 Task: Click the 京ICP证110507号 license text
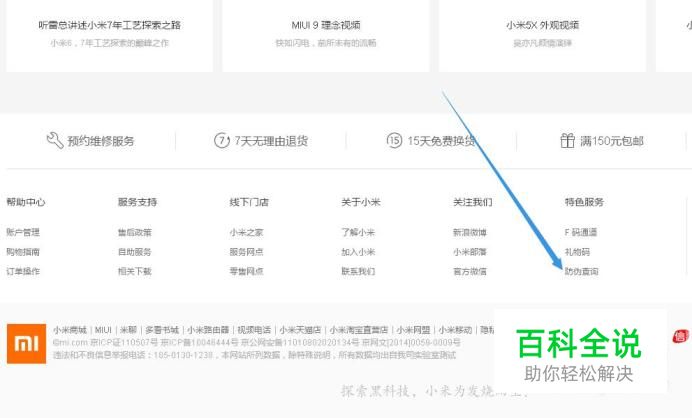coord(124,343)
